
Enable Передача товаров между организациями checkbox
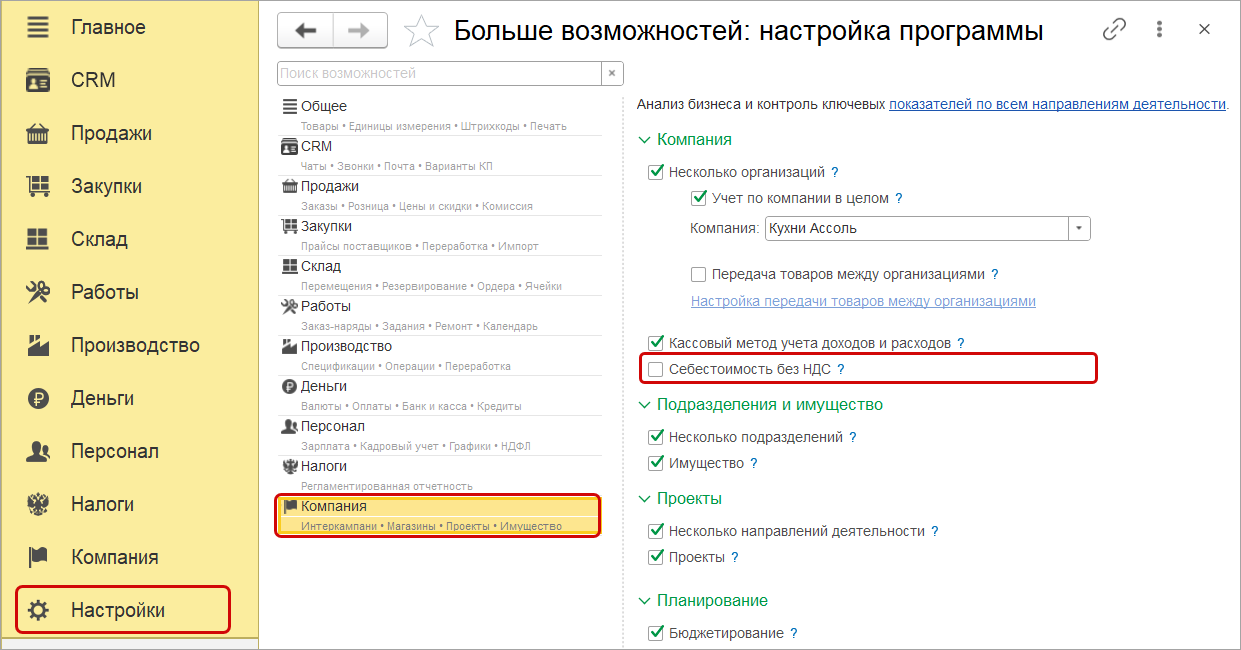pyautogui.click(x=699, y=274)
